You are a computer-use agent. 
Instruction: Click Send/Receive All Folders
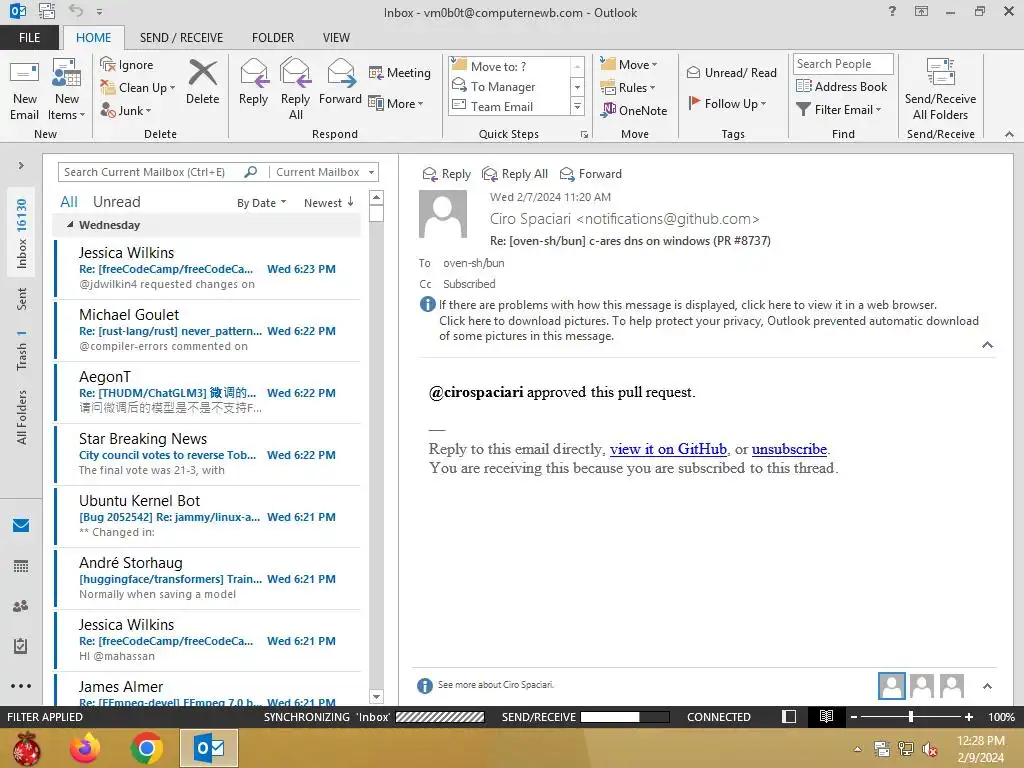tap(940, 90)
